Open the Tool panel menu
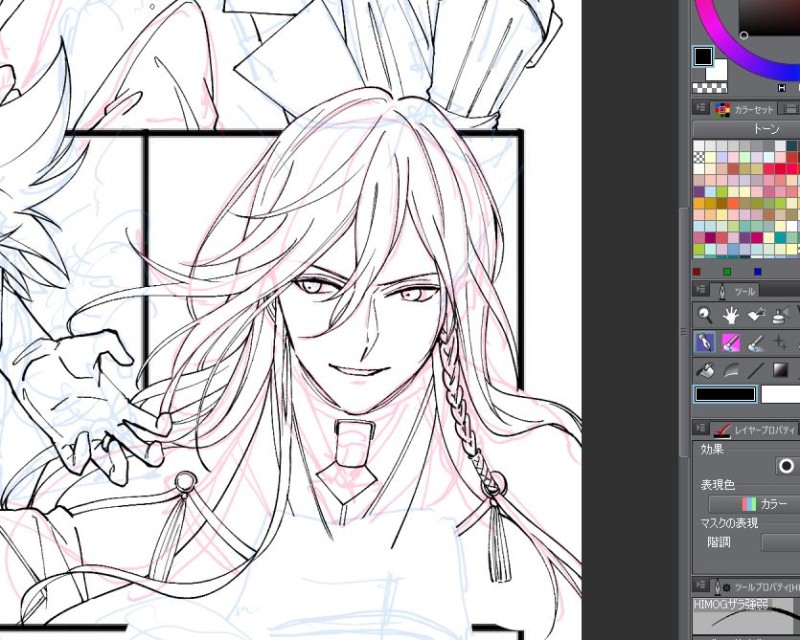This screenshot has width=800, height=640. [x=701, y=289]
